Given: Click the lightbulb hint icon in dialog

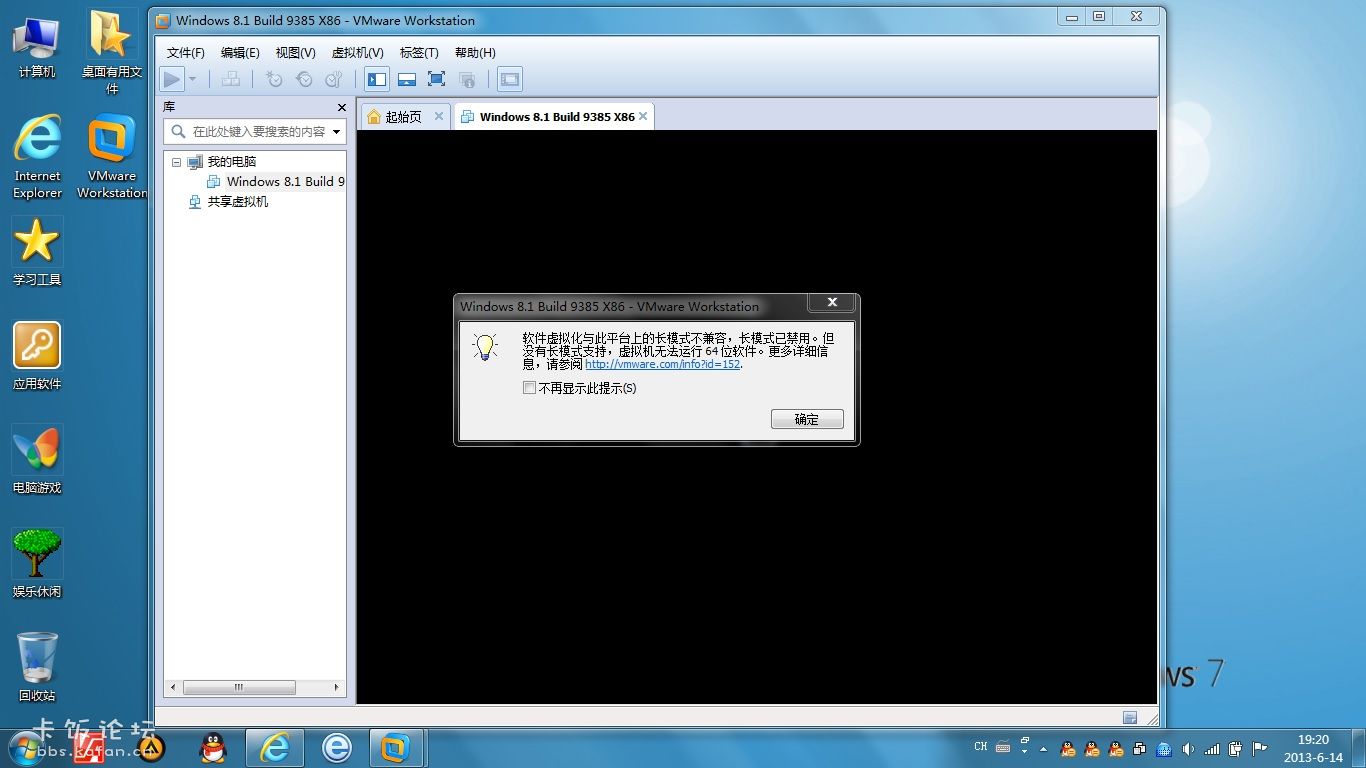Looking at the screenshot, I should (485, 347).
